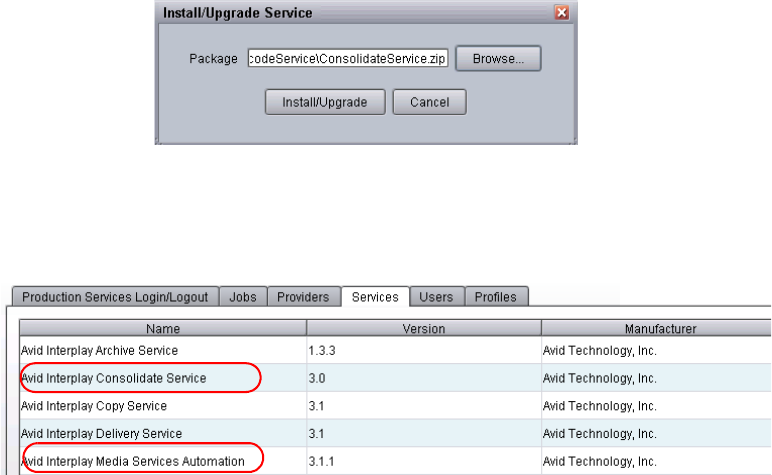Click version 3.0 of Consolidate Service

[317, 378]
